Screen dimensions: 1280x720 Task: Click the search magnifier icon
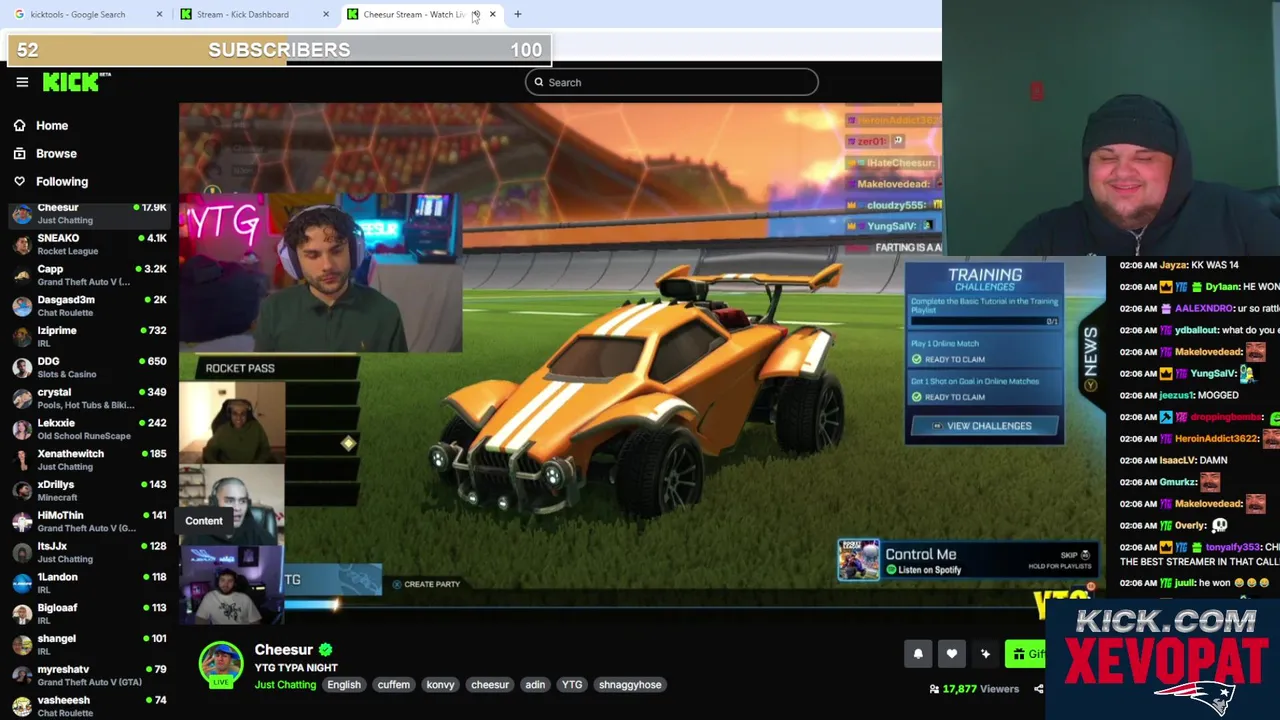(x=539, y=82)
